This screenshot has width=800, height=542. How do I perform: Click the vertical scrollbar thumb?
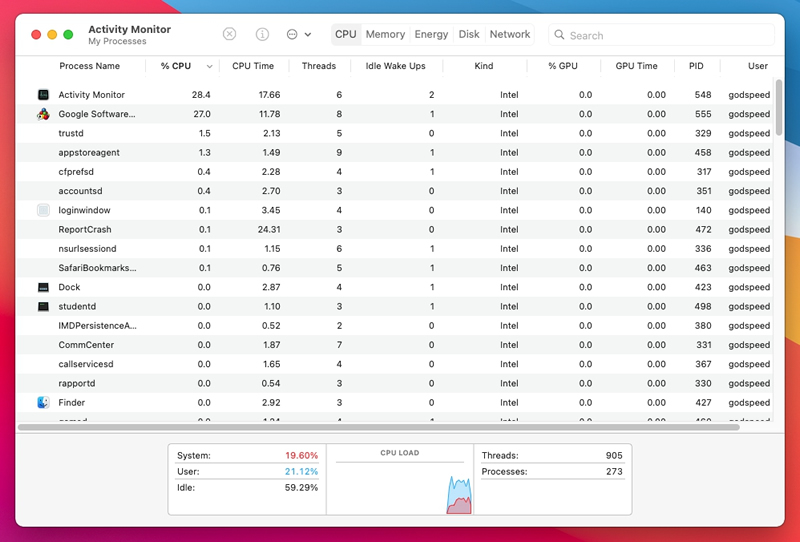click(779, 107)
